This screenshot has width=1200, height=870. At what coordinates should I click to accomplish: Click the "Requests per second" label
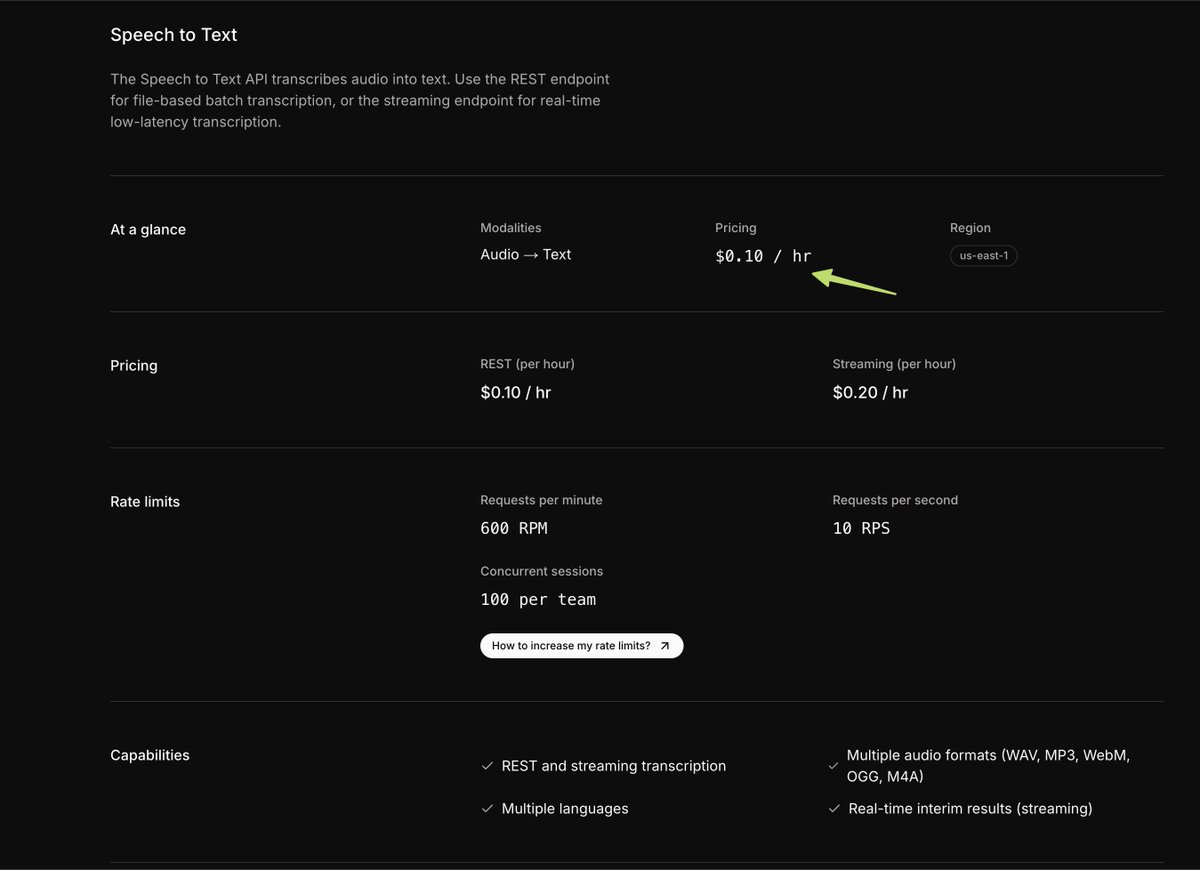(895, 500)
